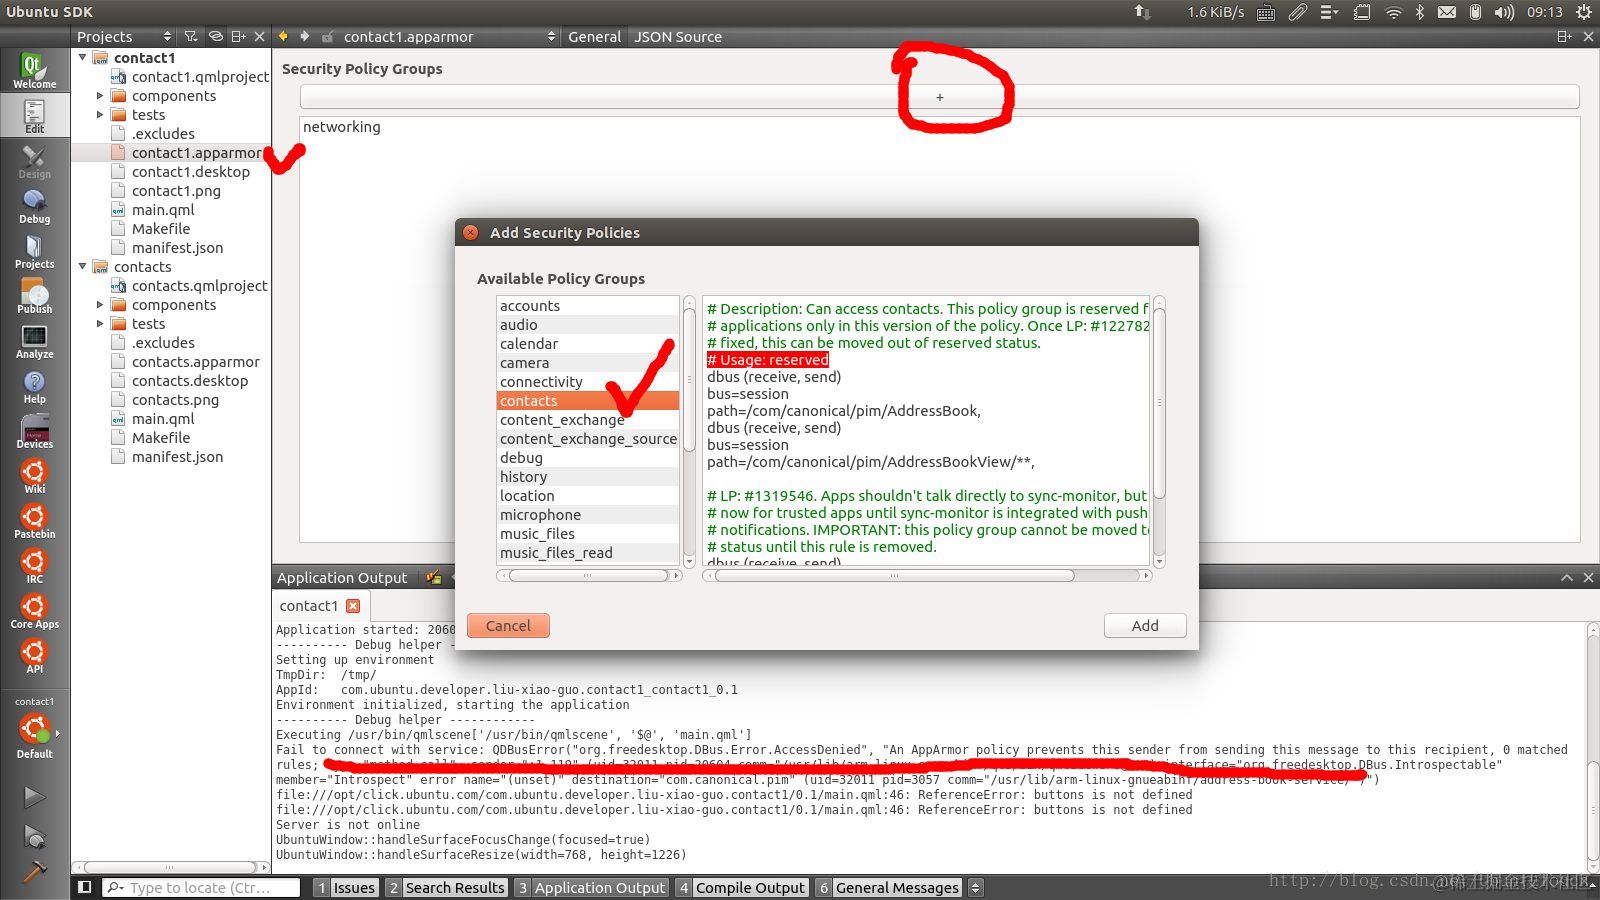
Task: Click the plus button under Security Policy Groups
Action: pos(939,97)
